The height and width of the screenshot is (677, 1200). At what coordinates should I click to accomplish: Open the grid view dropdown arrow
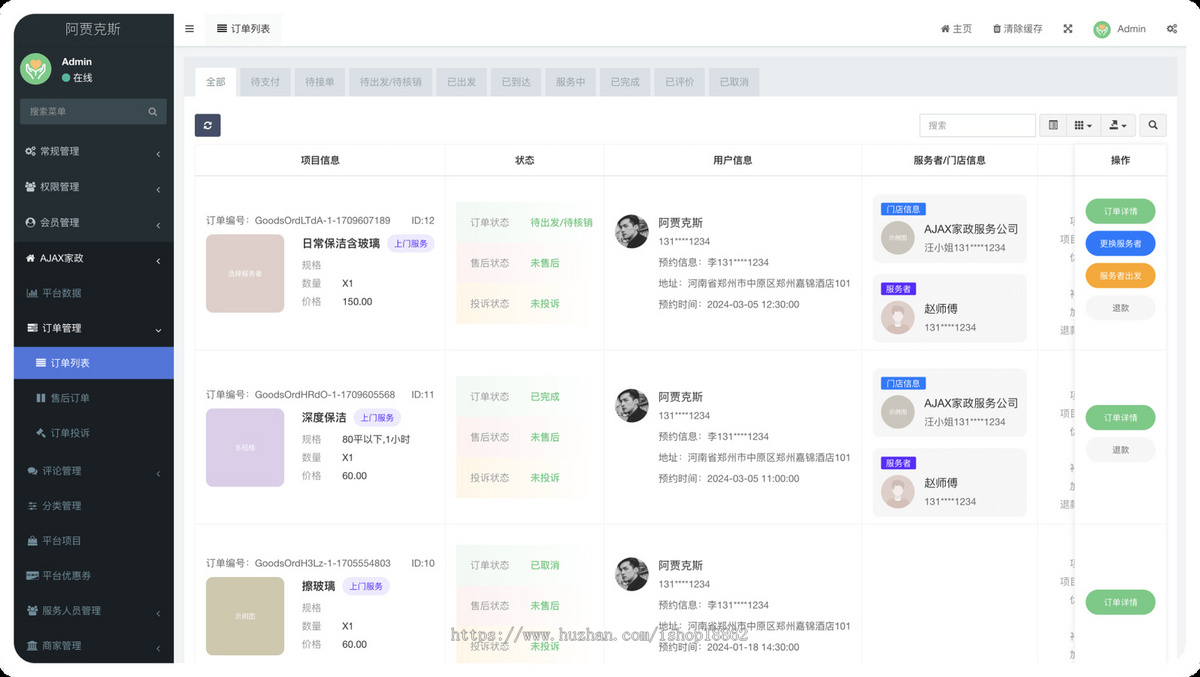click(x=1090, y=124)
